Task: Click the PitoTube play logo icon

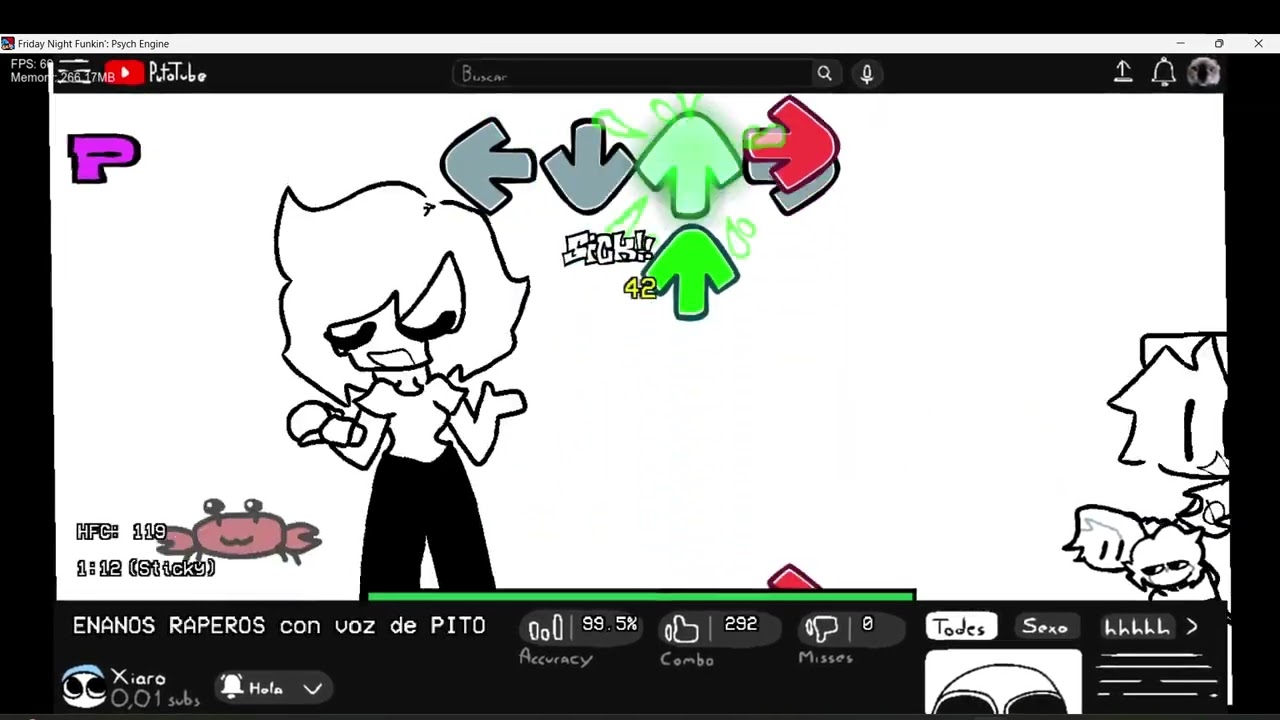Action: pos(124,73)
